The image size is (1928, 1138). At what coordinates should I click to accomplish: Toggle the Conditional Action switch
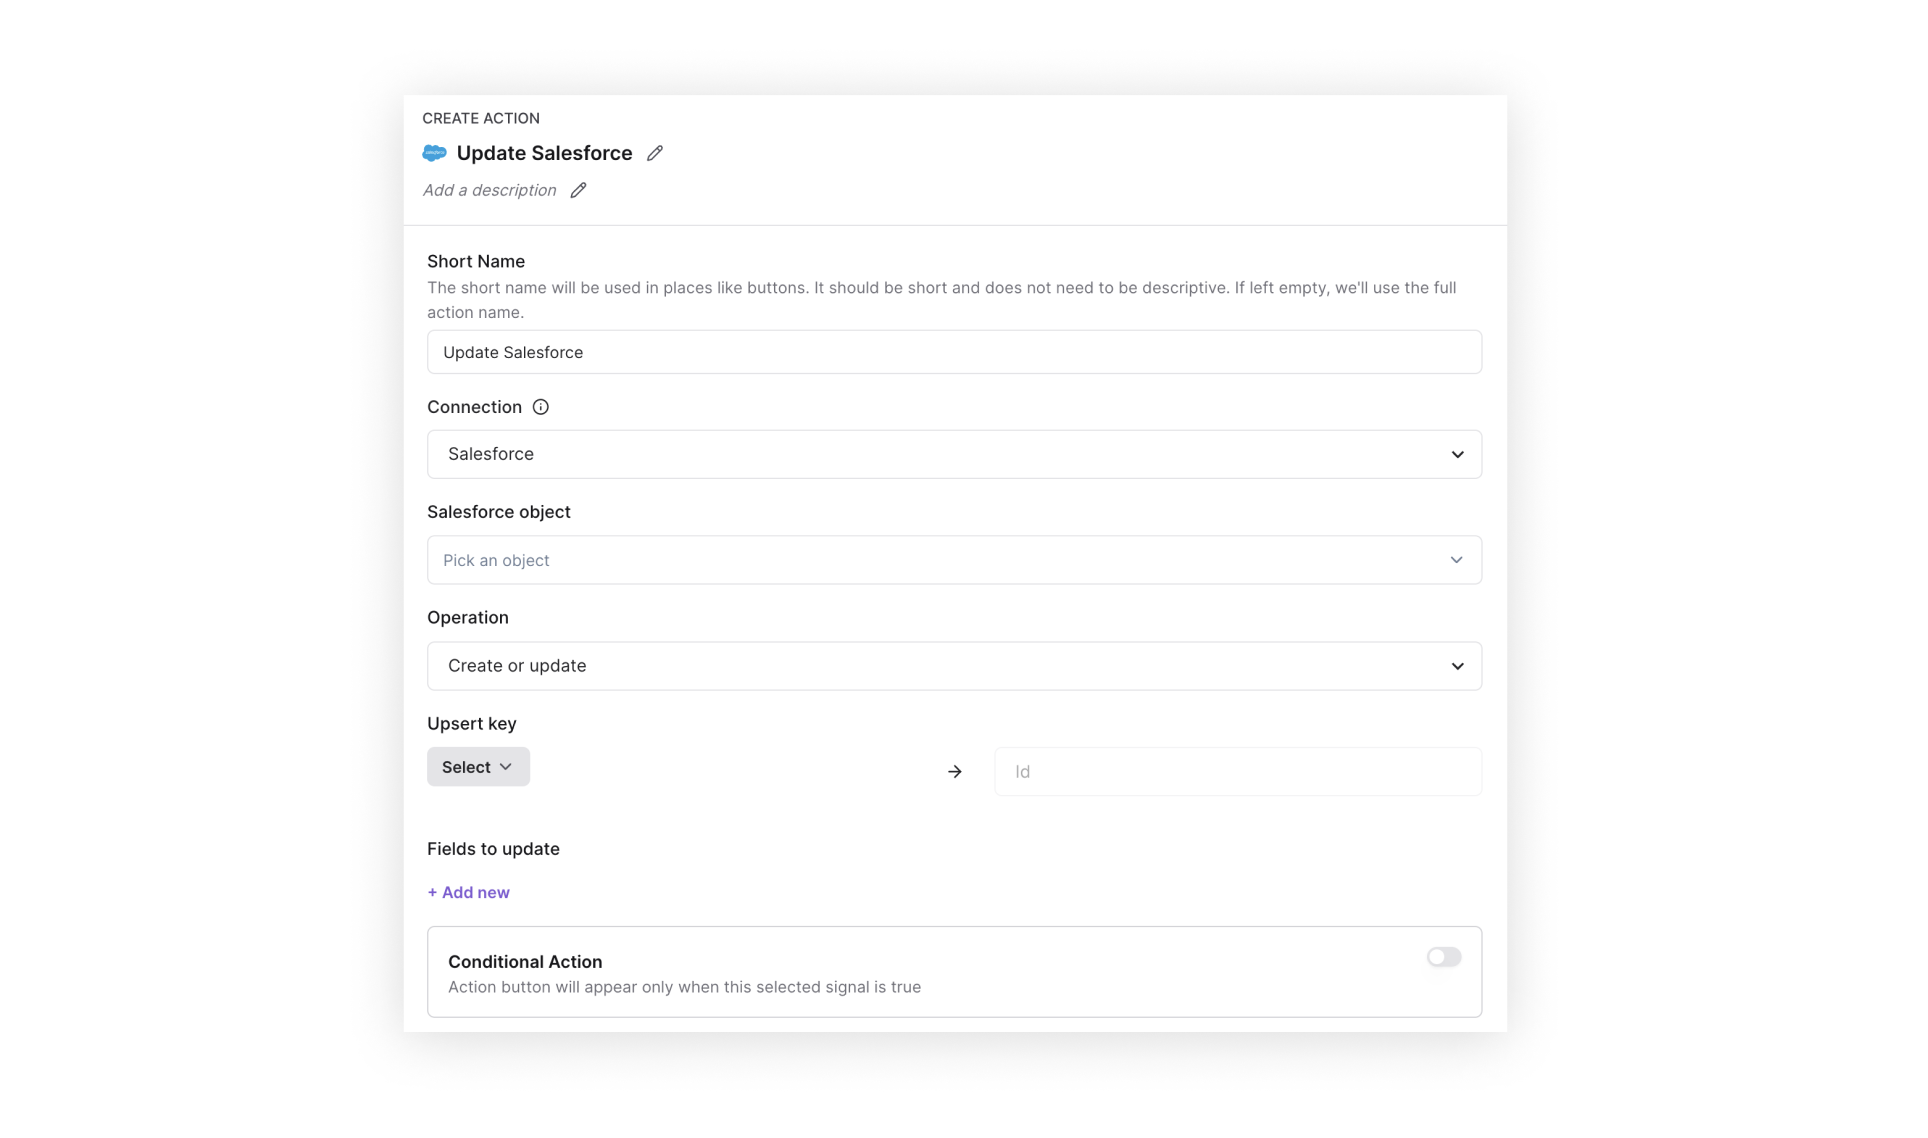[1443, 957]
